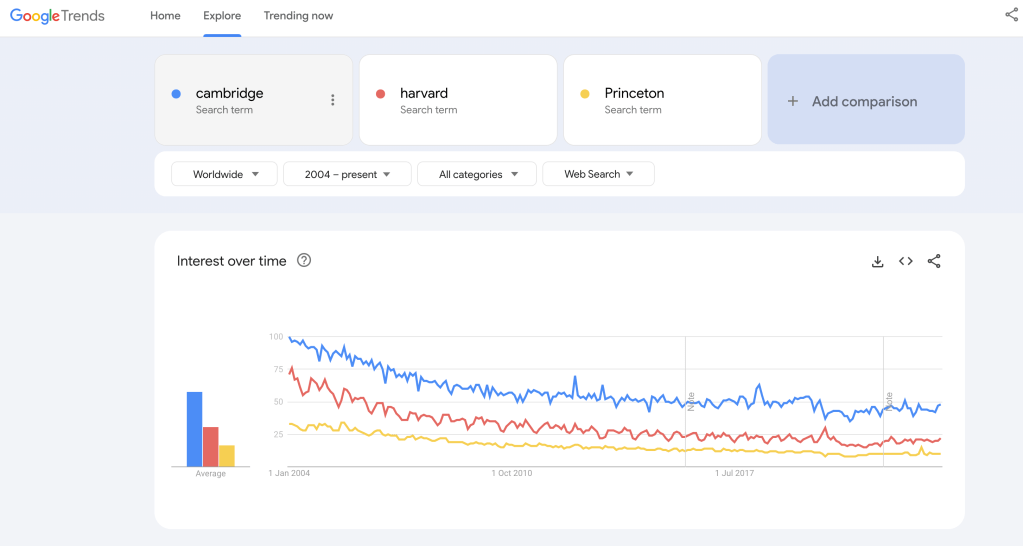Image resolution: width=1023 pixels, height=546 pixels.
Task: Click the plus icon in Add comparison
Action: [x=793, y=101]
